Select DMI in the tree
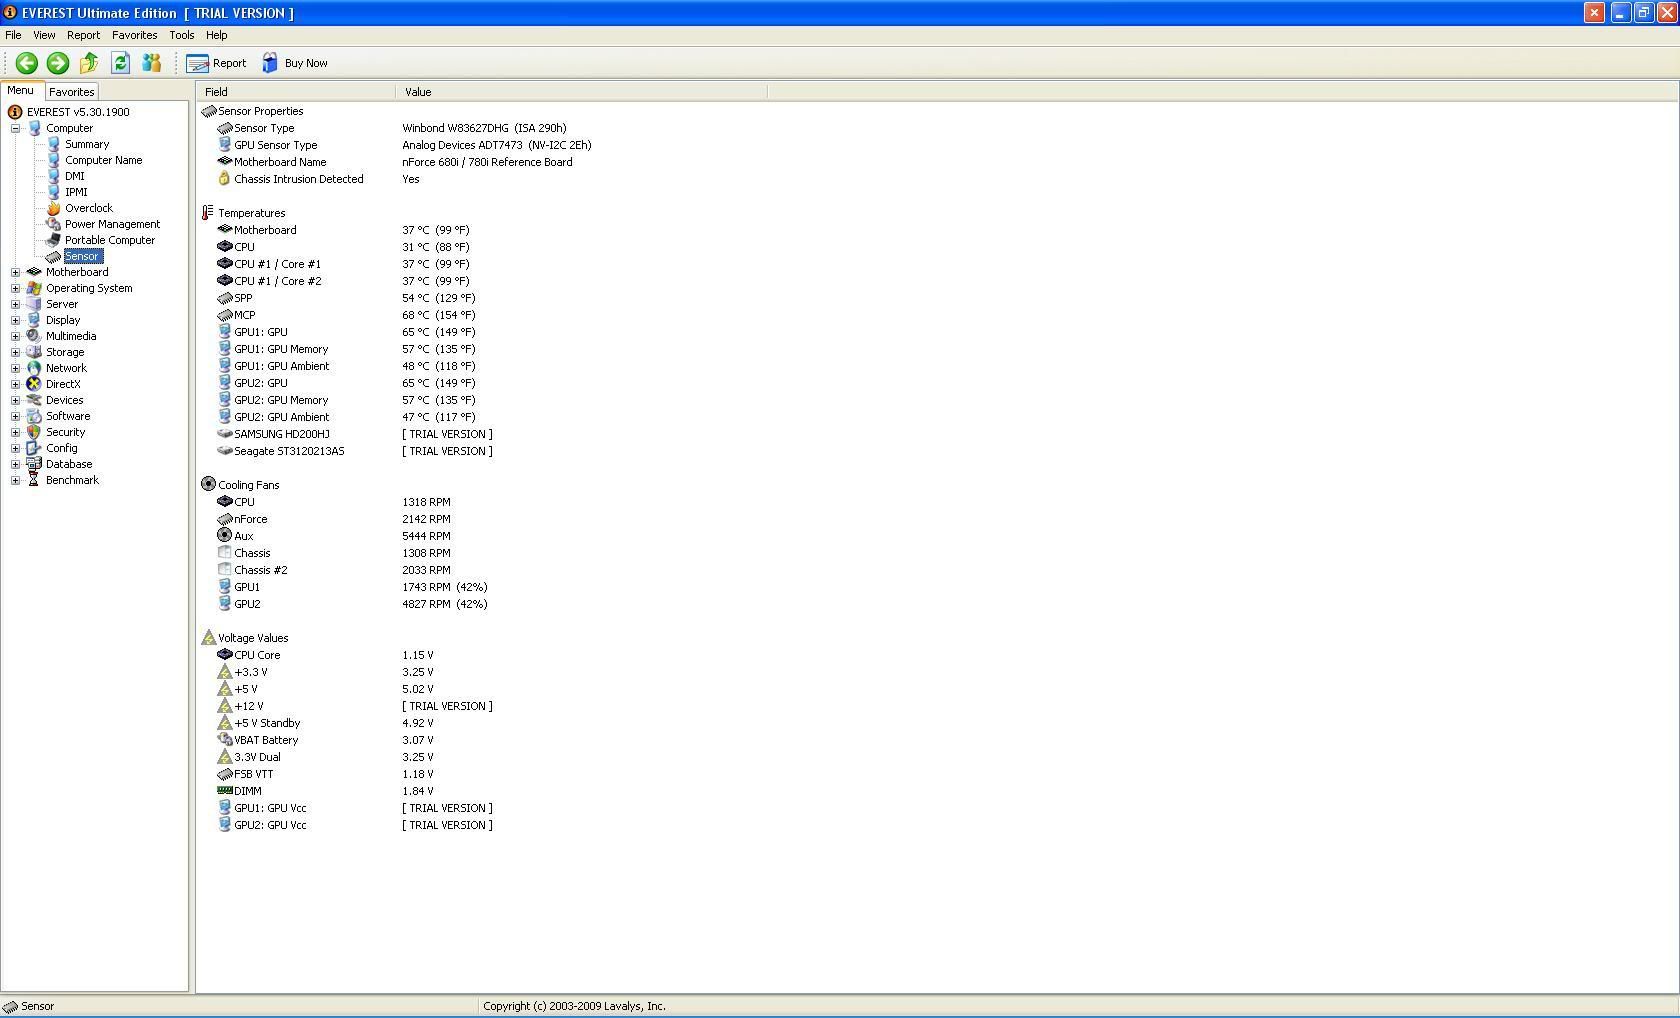Viewport: 1680px width, 1018px height. click(75, 176)
